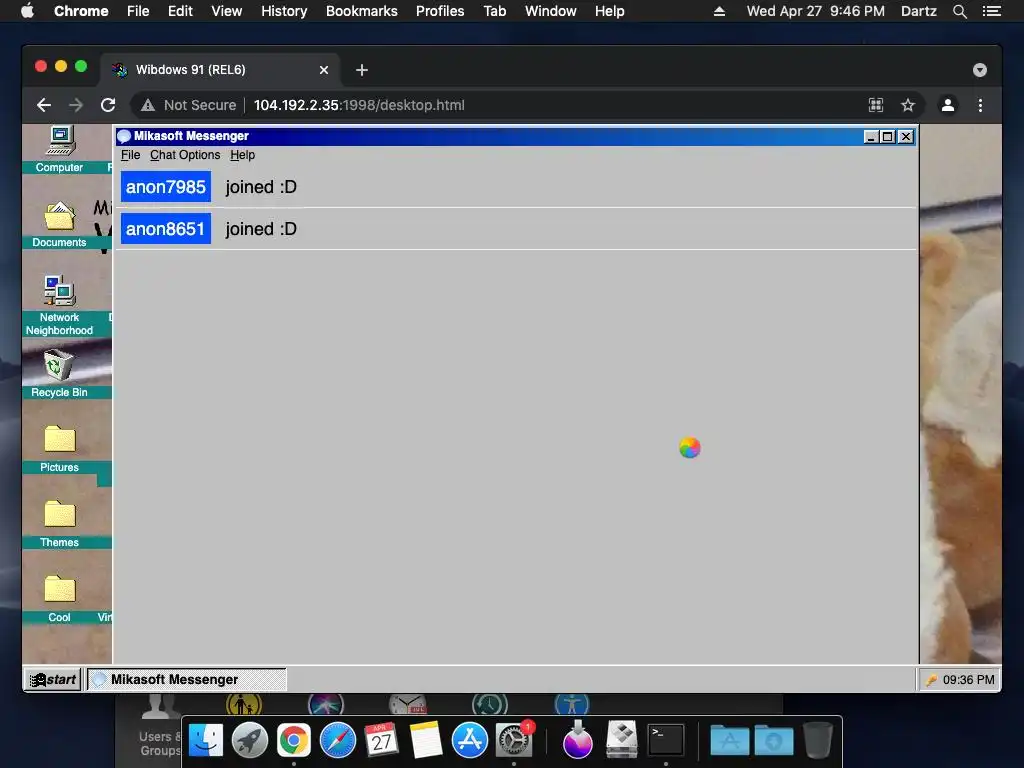Maximize the Mikasoft Messenger window
The height and width of the screenshot is (768, 1024).
[888, 136]
